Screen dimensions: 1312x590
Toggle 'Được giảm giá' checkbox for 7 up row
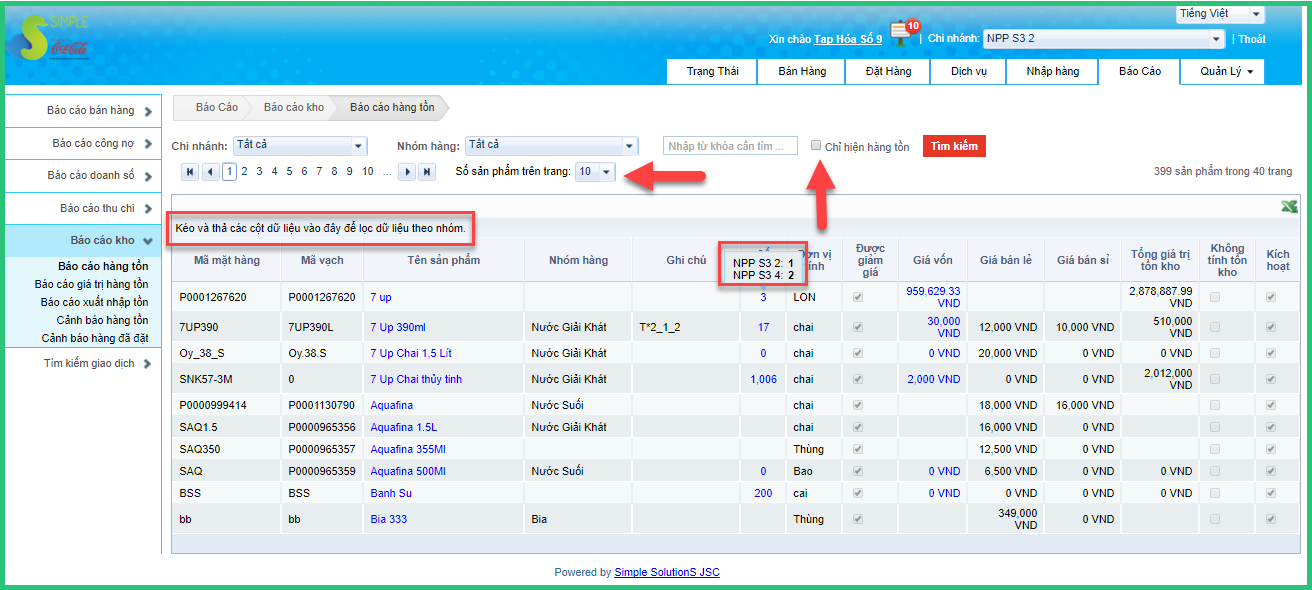858,297
